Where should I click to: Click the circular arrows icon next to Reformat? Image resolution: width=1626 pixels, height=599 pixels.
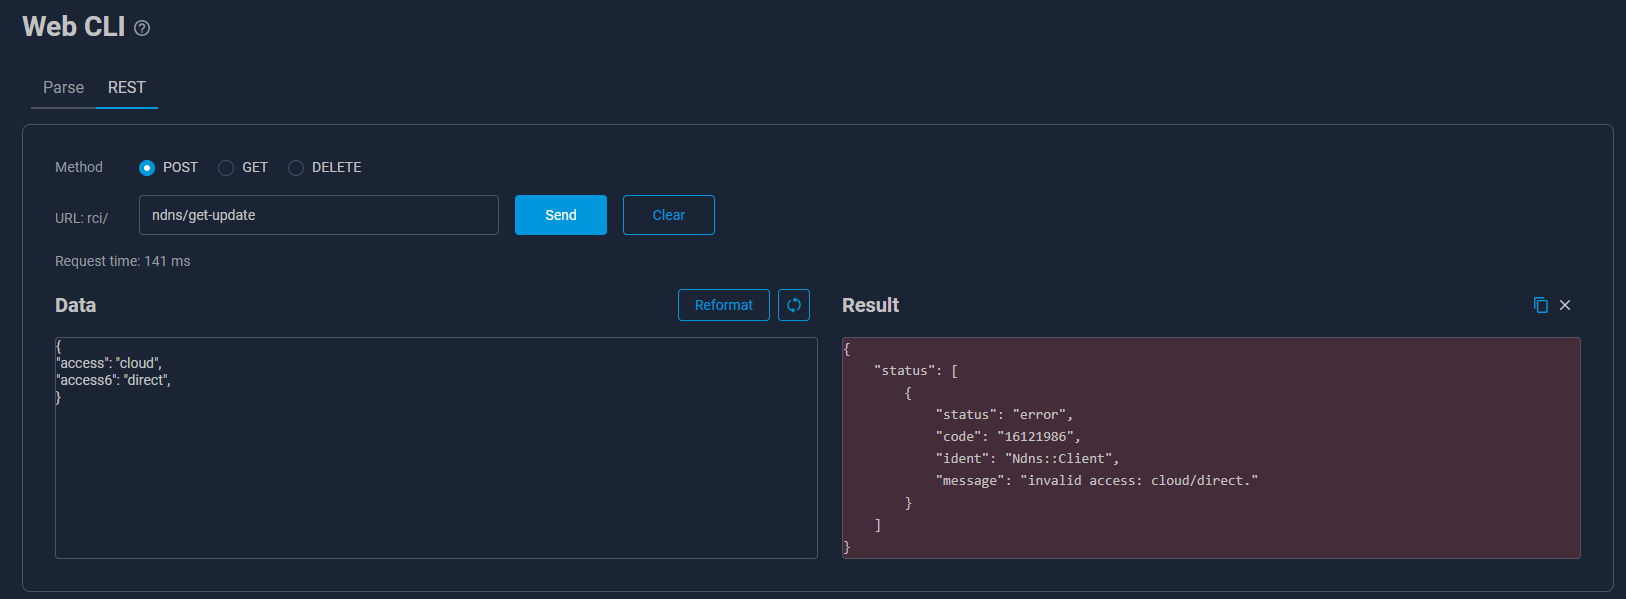tap(794, 305)
